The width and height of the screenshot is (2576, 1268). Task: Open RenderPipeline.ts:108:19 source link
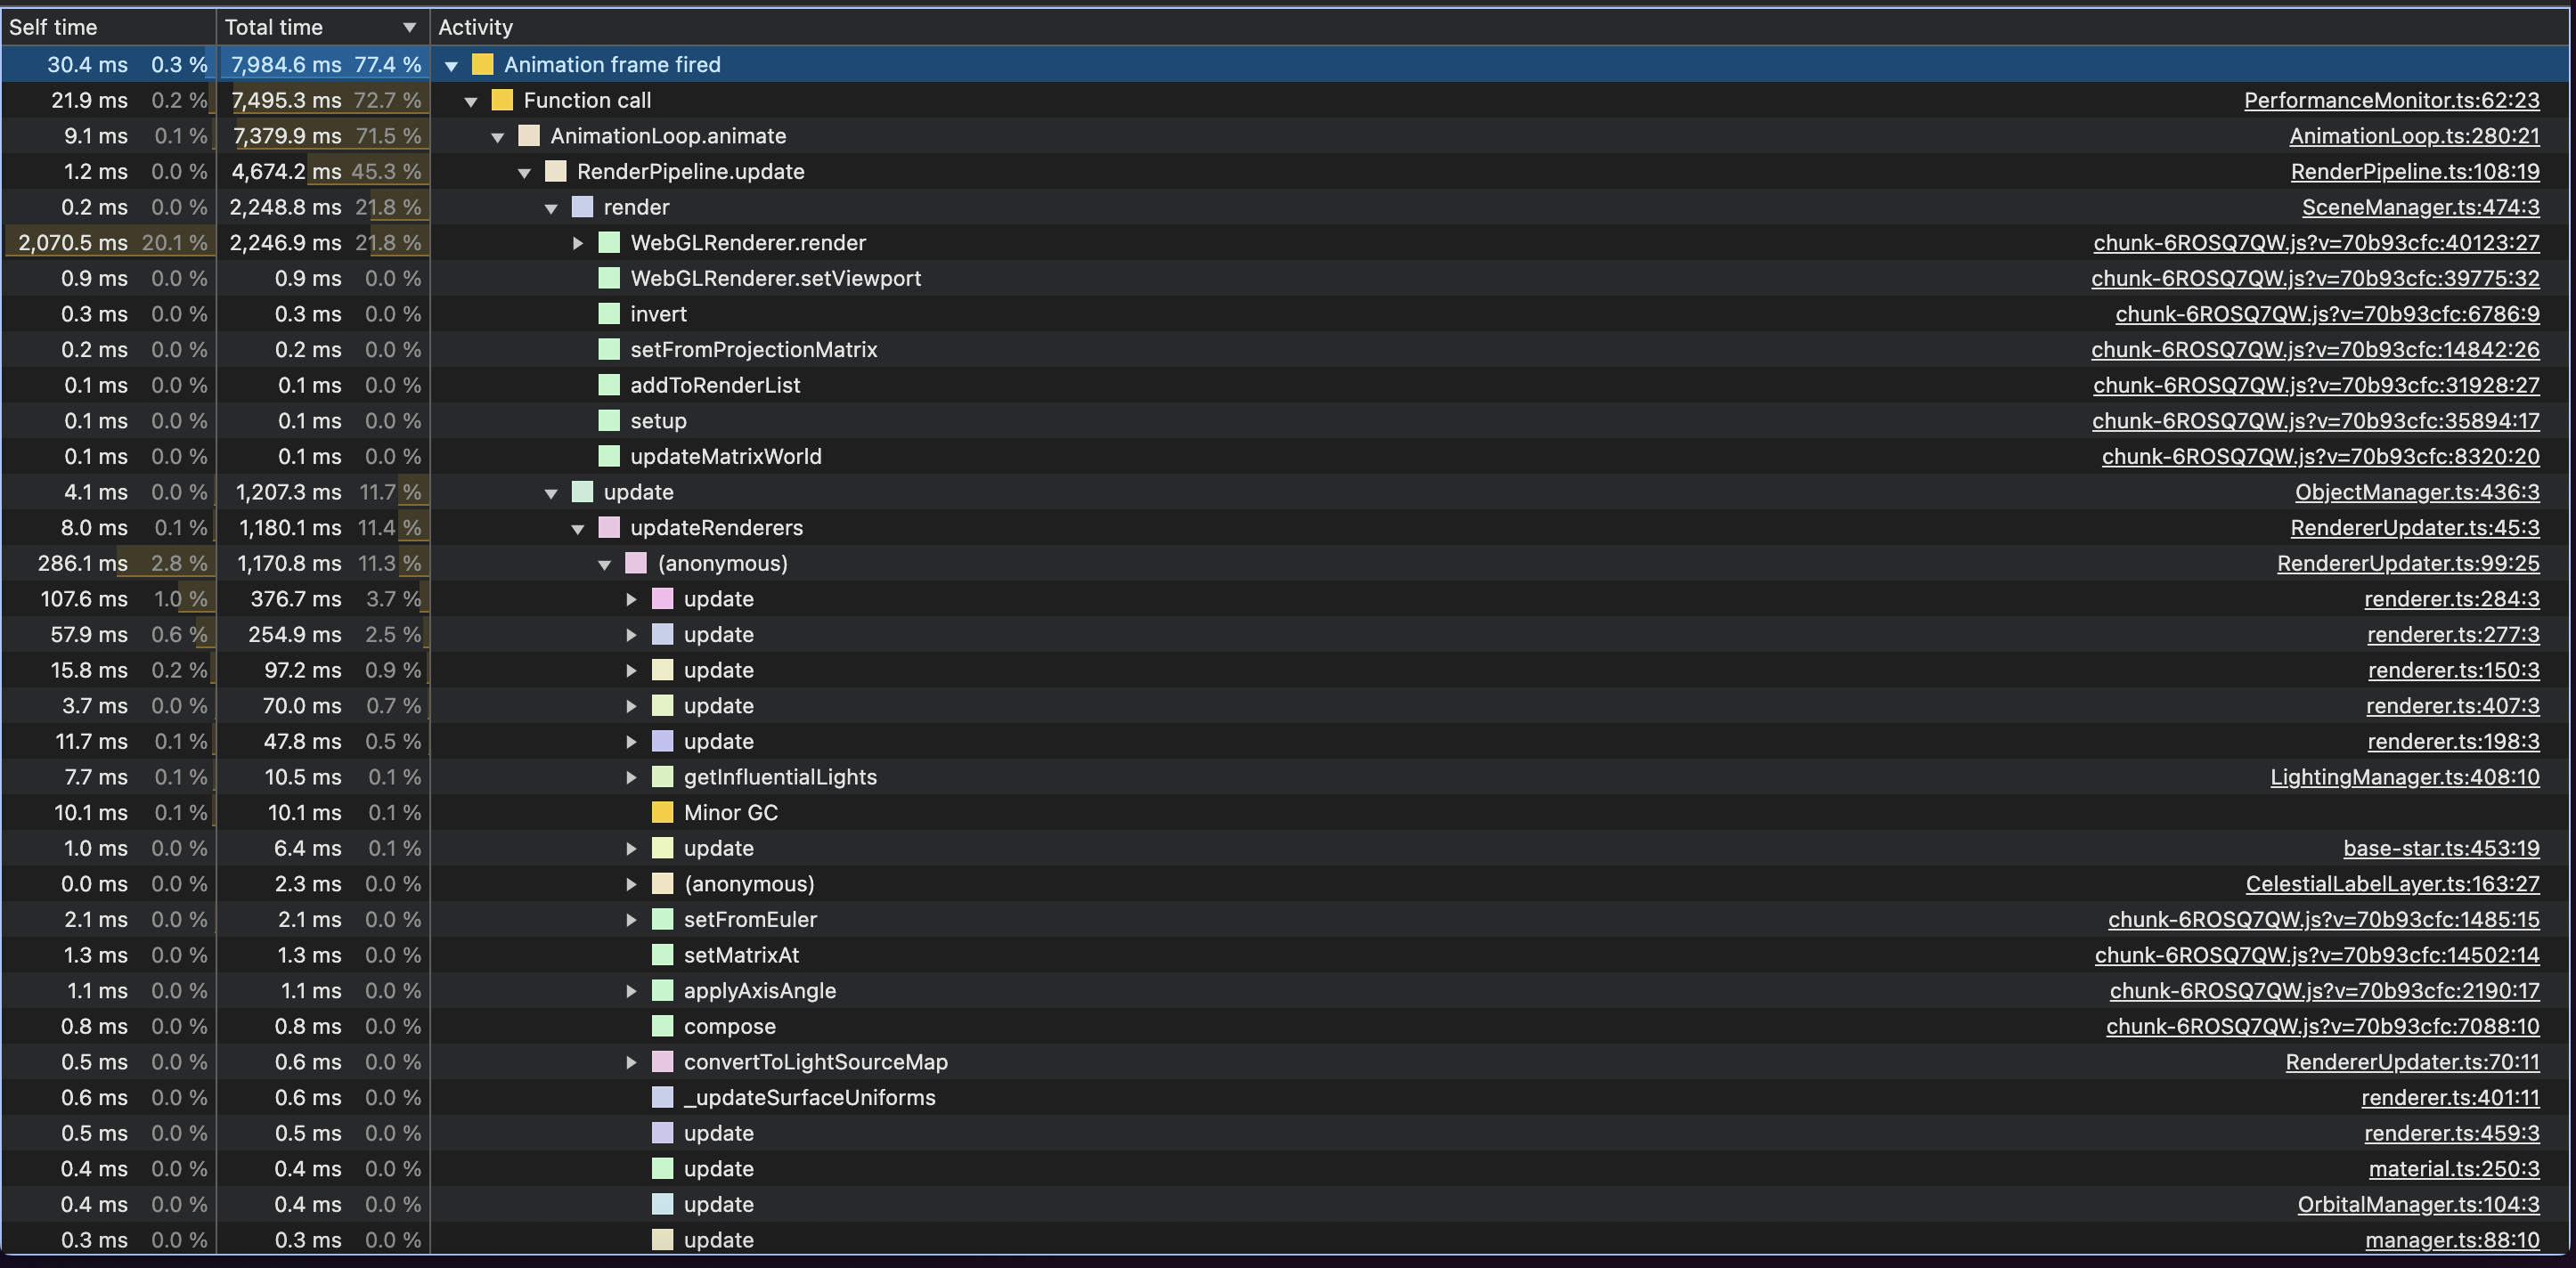pyautogui.click(x=2415, y=172)
